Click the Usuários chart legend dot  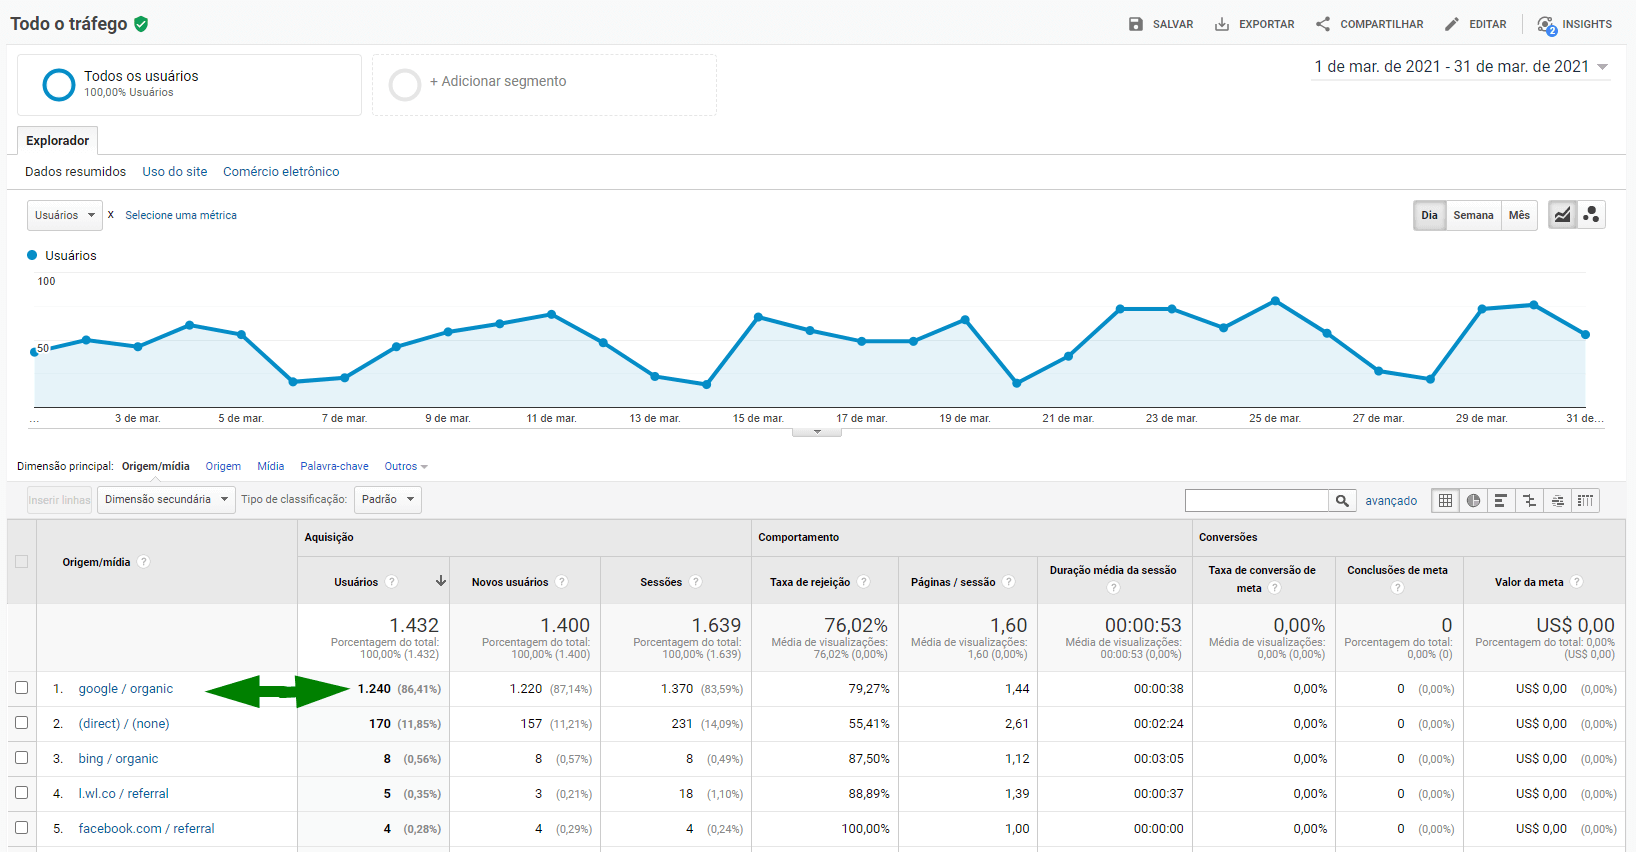pyautogui.click(x=32, y=255)
